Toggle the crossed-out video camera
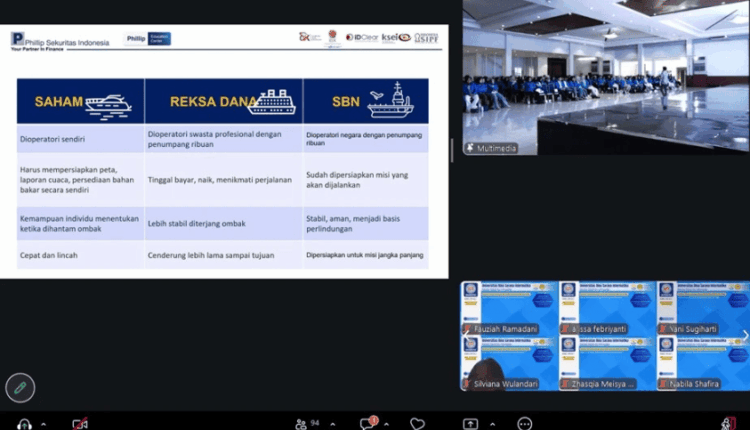The height and width of the screenshot is (430, 750). point(80,424)
